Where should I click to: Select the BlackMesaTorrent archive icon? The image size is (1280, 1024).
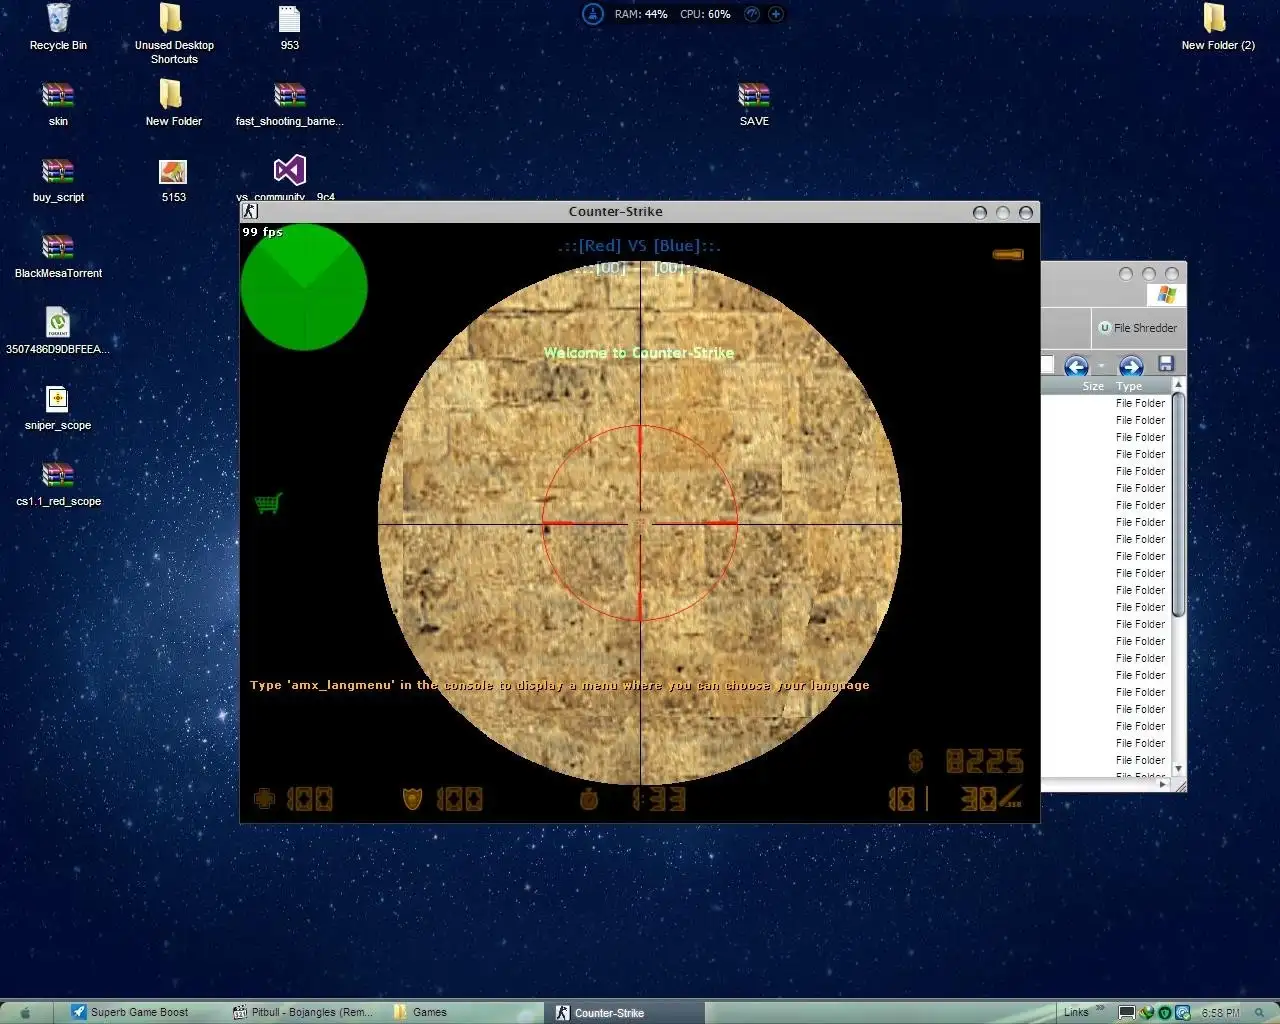point(58,247)
